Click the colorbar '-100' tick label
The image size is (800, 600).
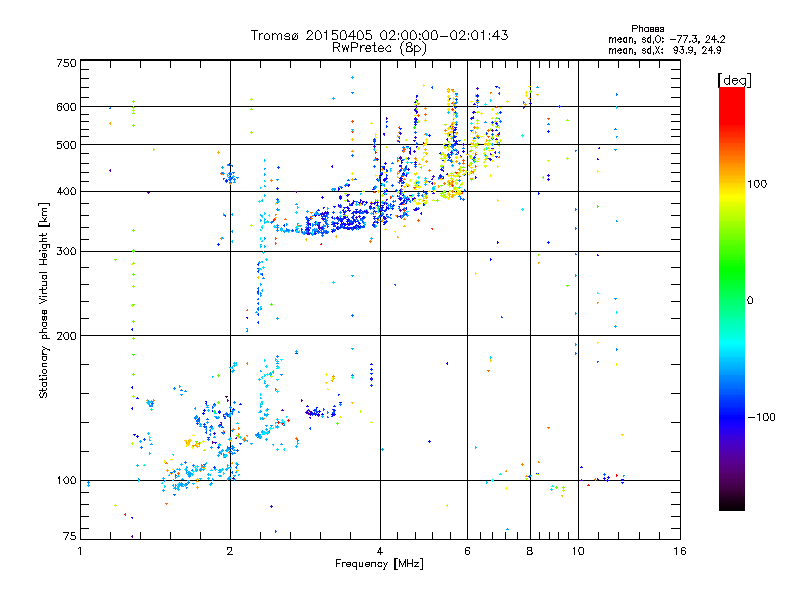tap(761, 417)
